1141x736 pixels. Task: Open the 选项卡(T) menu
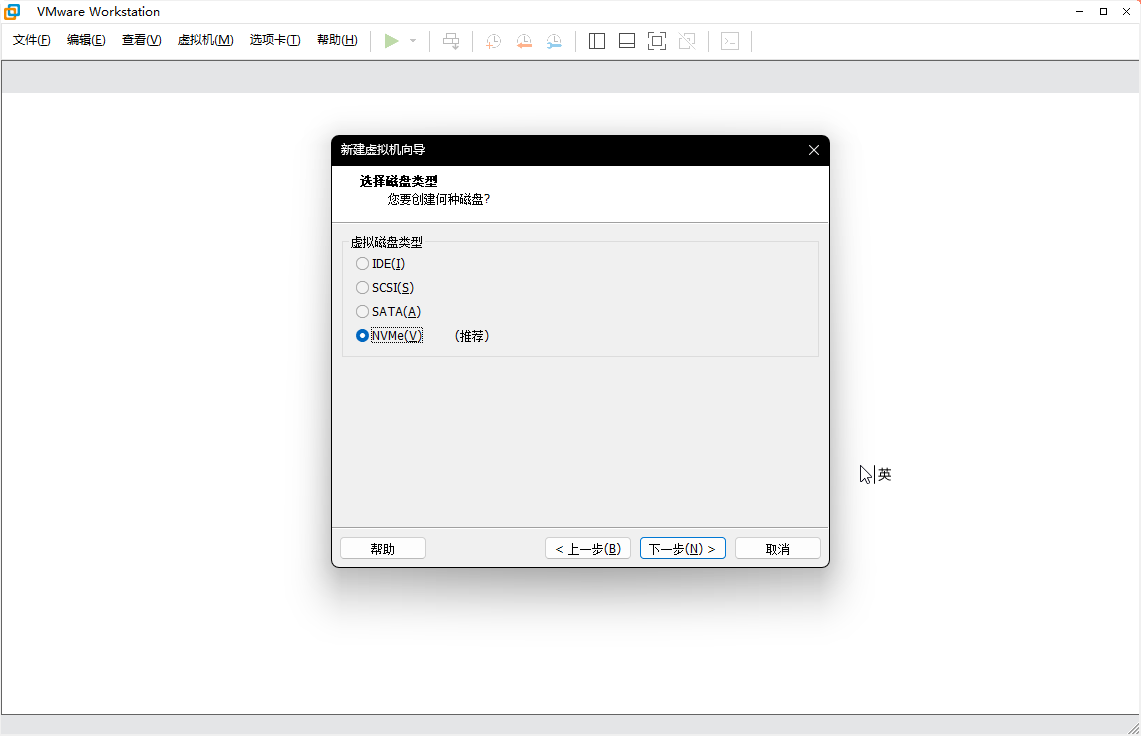click(x=275, y=40)
